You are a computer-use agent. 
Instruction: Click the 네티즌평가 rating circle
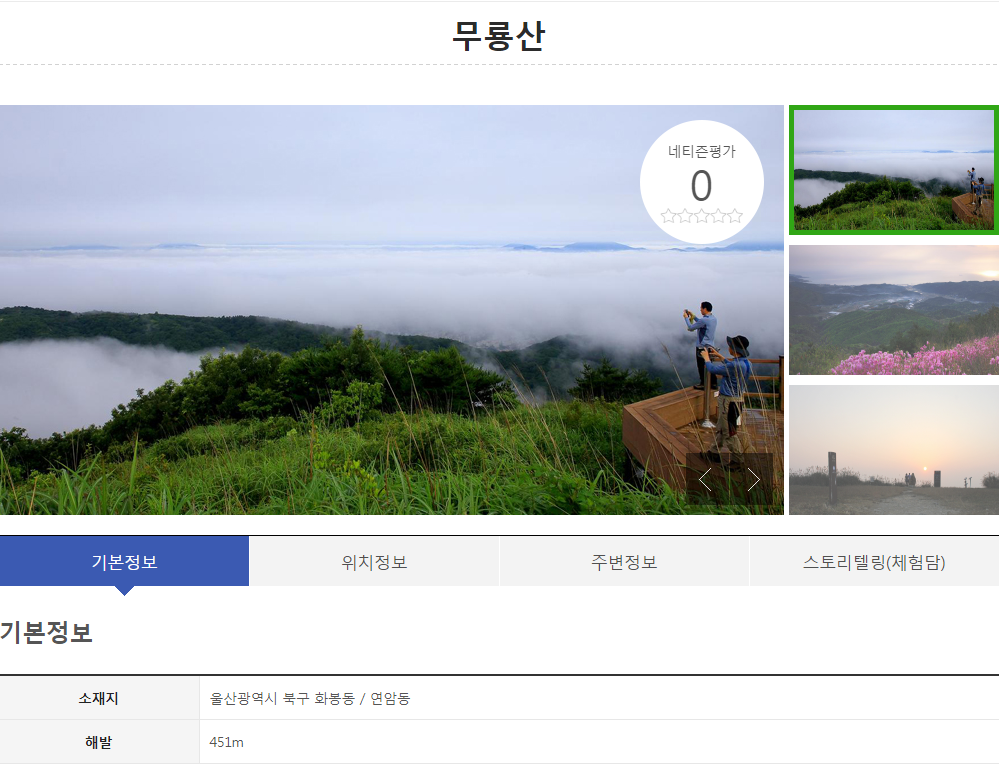(702, 182)
